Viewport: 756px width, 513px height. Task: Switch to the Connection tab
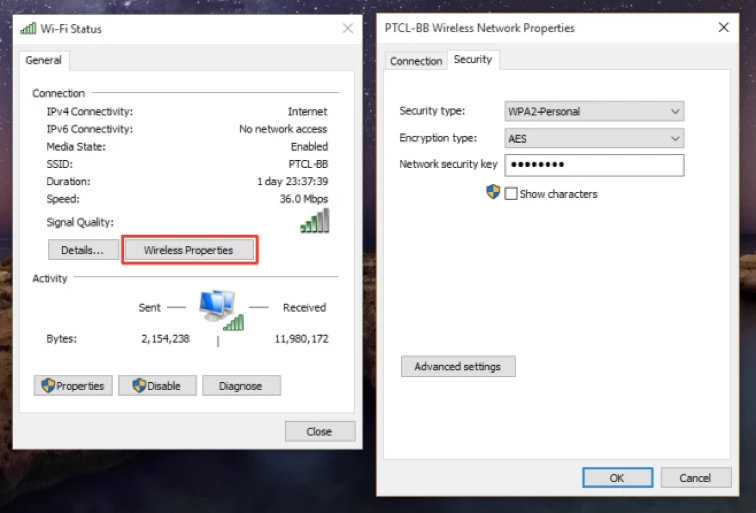click(x=416, y=61)
